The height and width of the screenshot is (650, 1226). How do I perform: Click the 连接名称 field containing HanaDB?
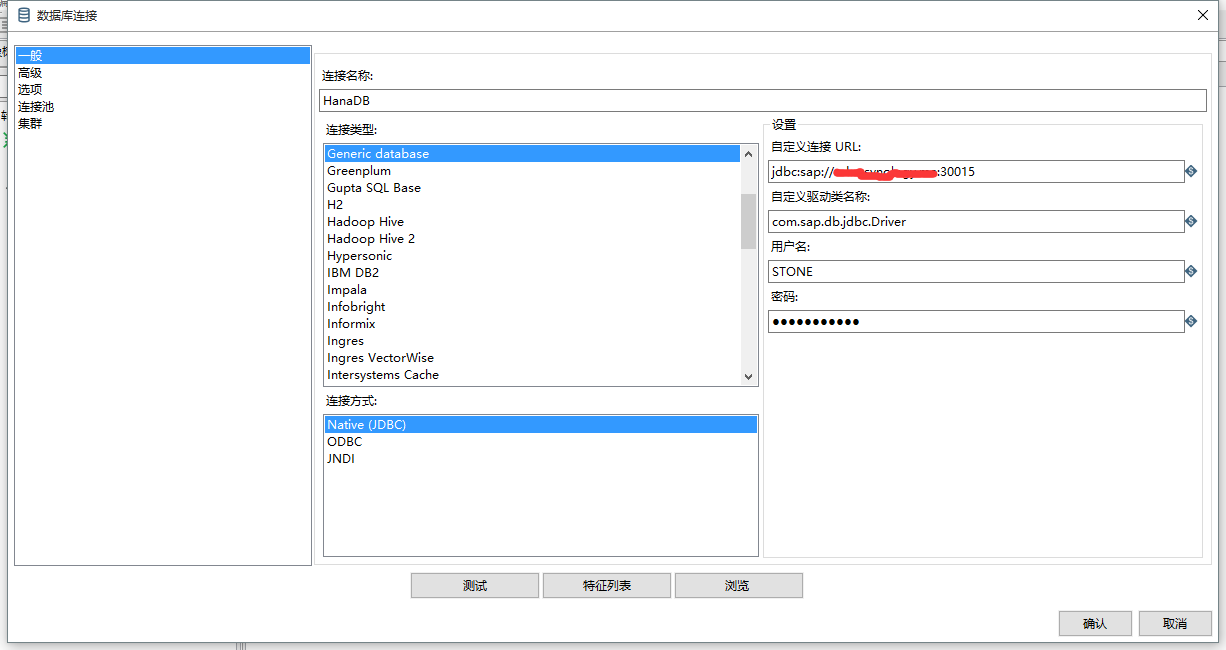pos(763,101)
